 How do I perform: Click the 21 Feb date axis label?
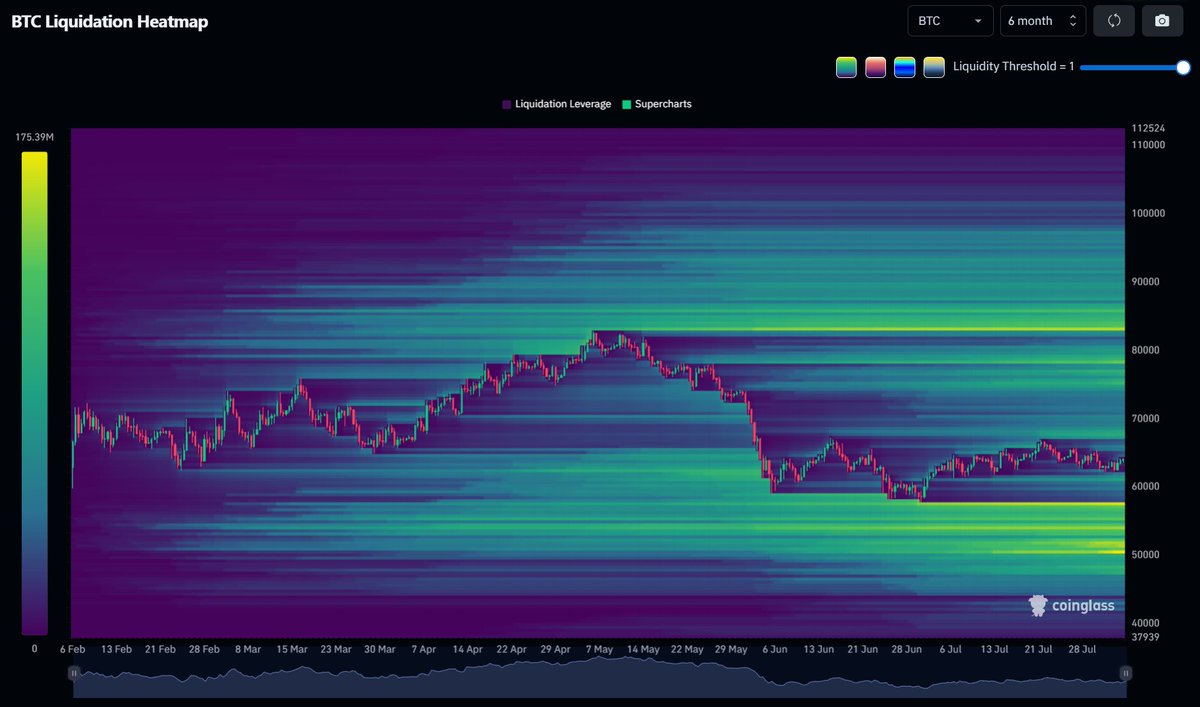[160, 649]
